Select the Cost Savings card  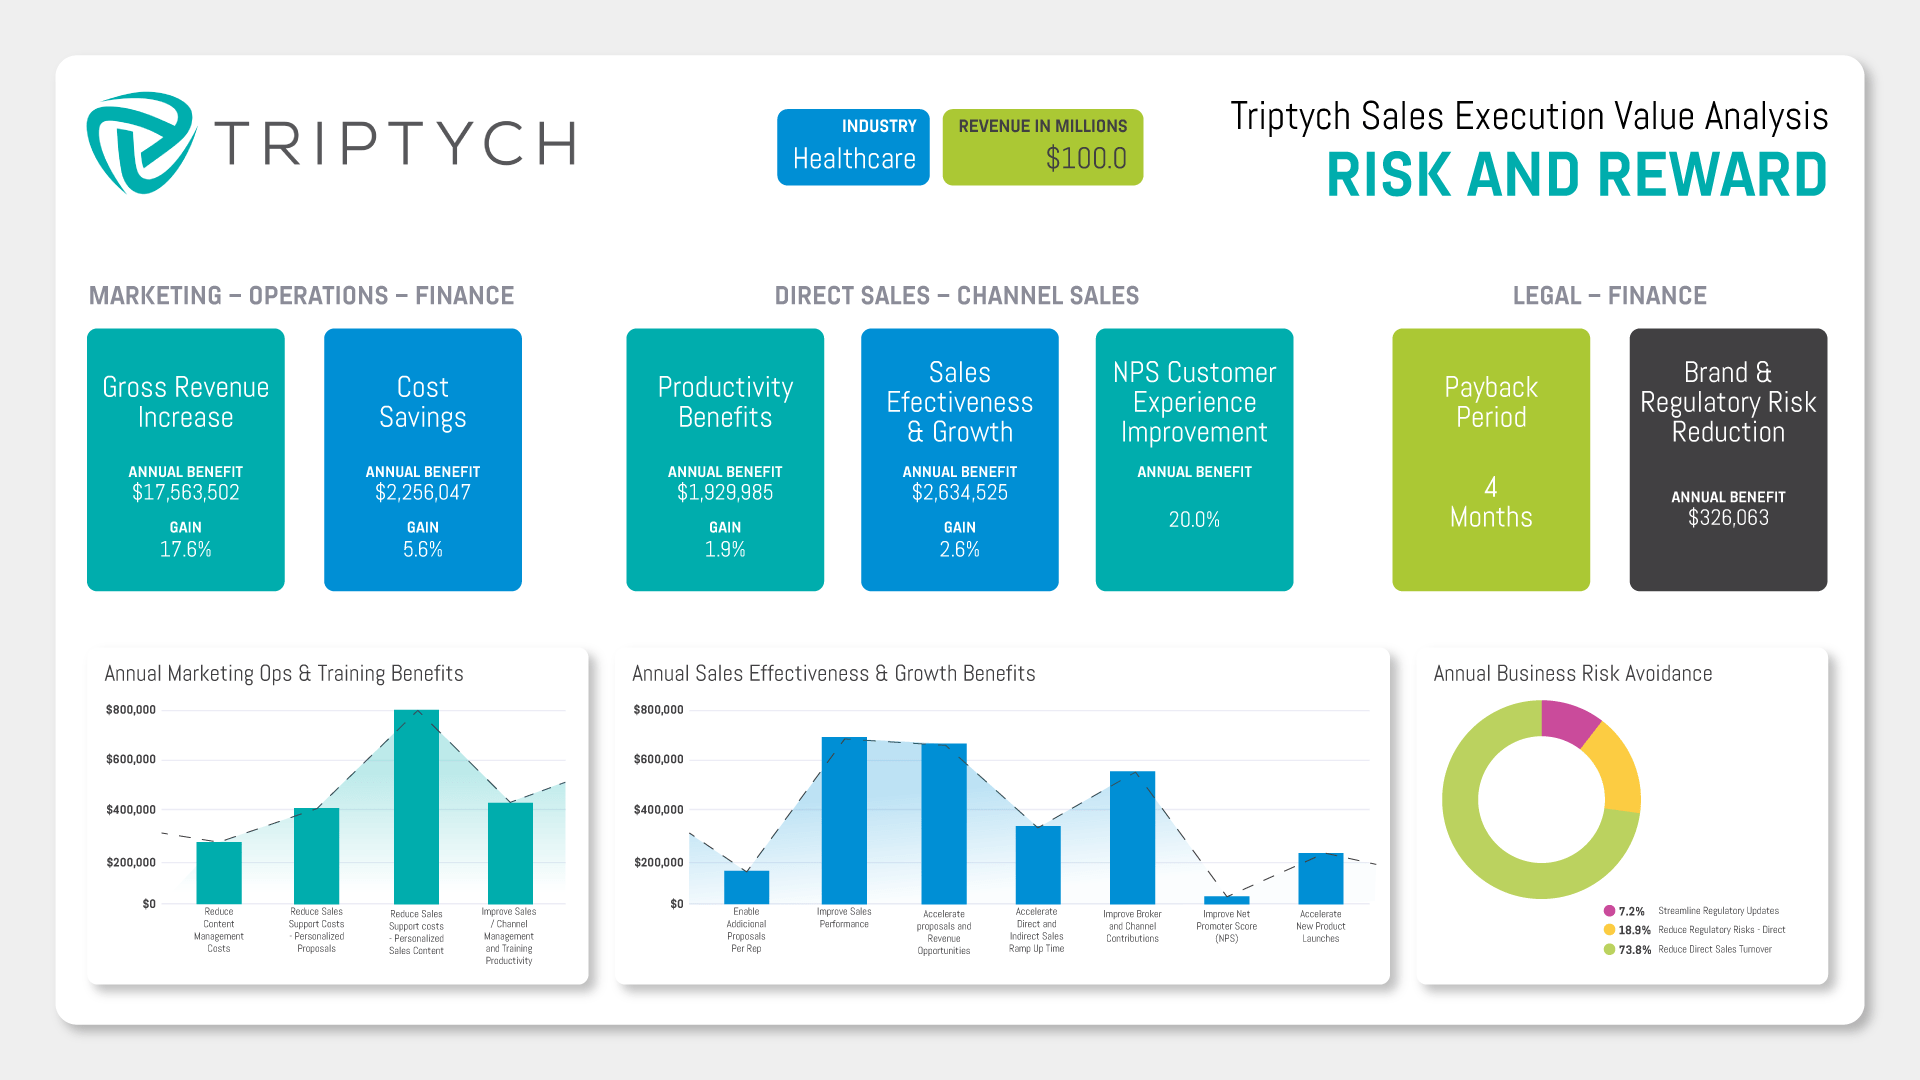pyautogui.click(x=422, y=459)
